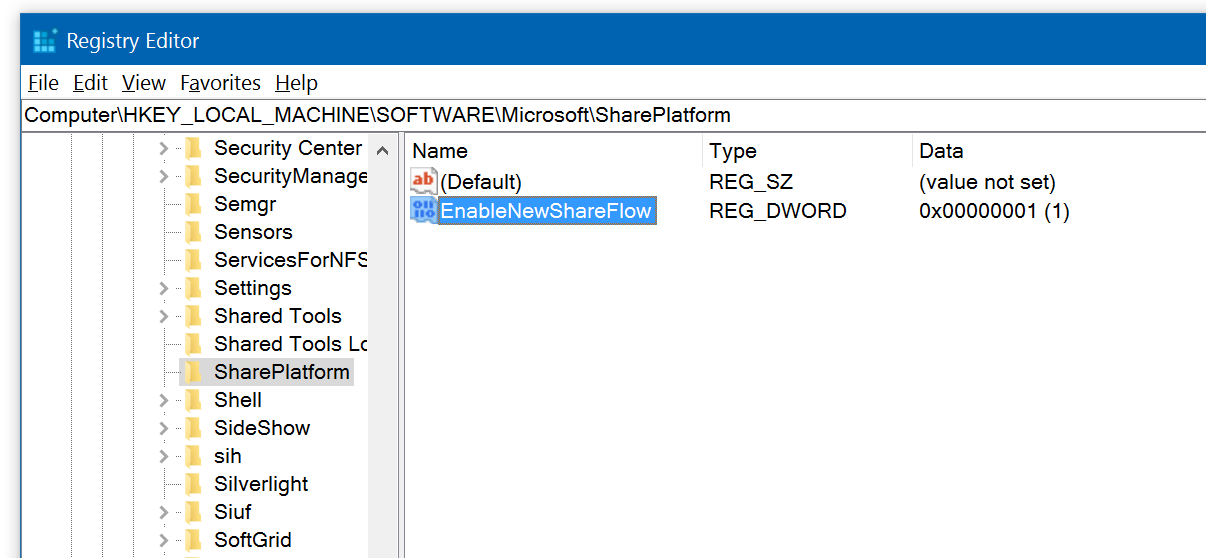
Task: Click the registry path address bar
Action: coord(613,114)
